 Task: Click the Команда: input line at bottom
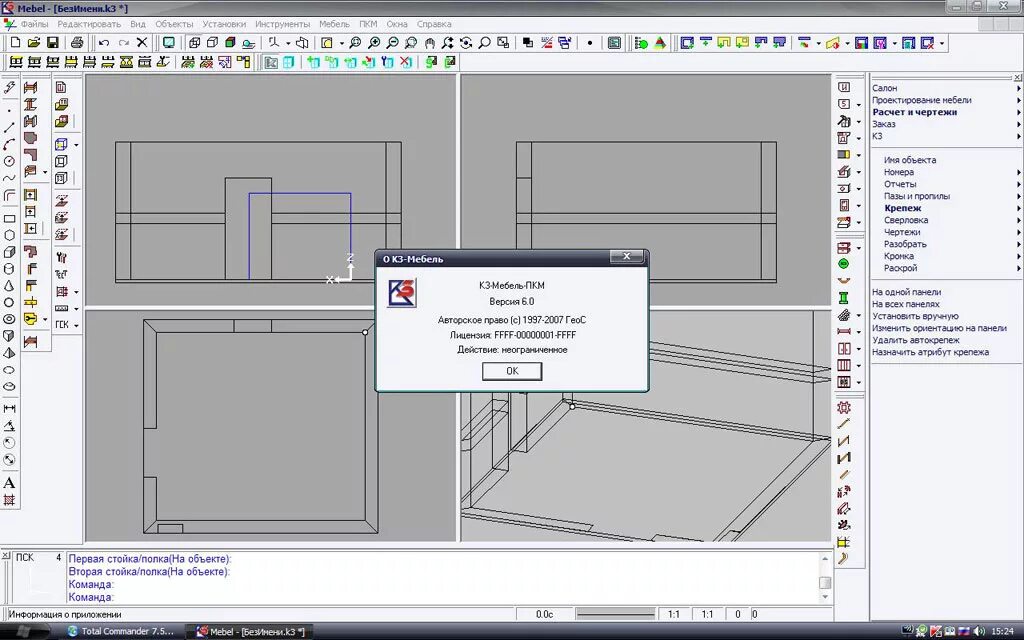coord(91,597)
